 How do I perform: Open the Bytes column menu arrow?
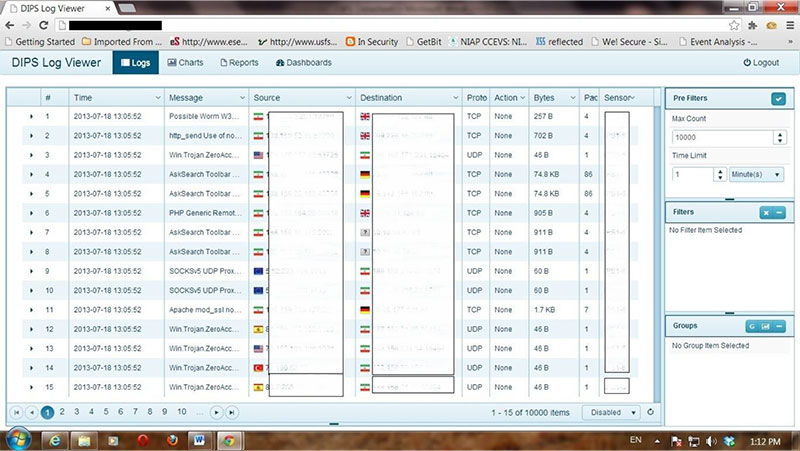coord(573,98)
